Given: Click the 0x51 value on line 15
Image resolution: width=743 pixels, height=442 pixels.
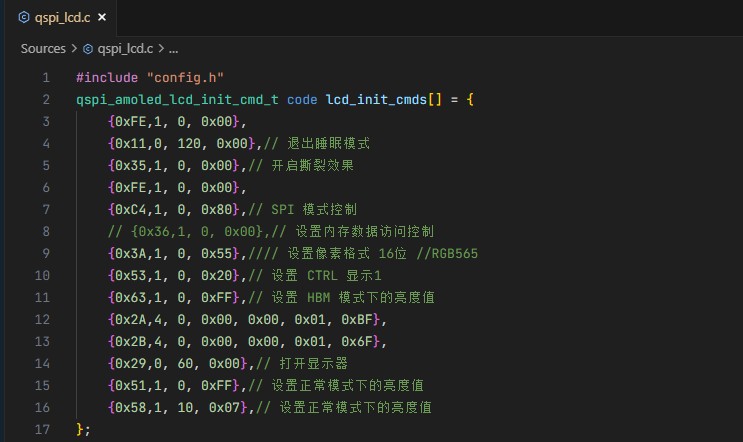Looking at the screenshot, I should (130, 386).
